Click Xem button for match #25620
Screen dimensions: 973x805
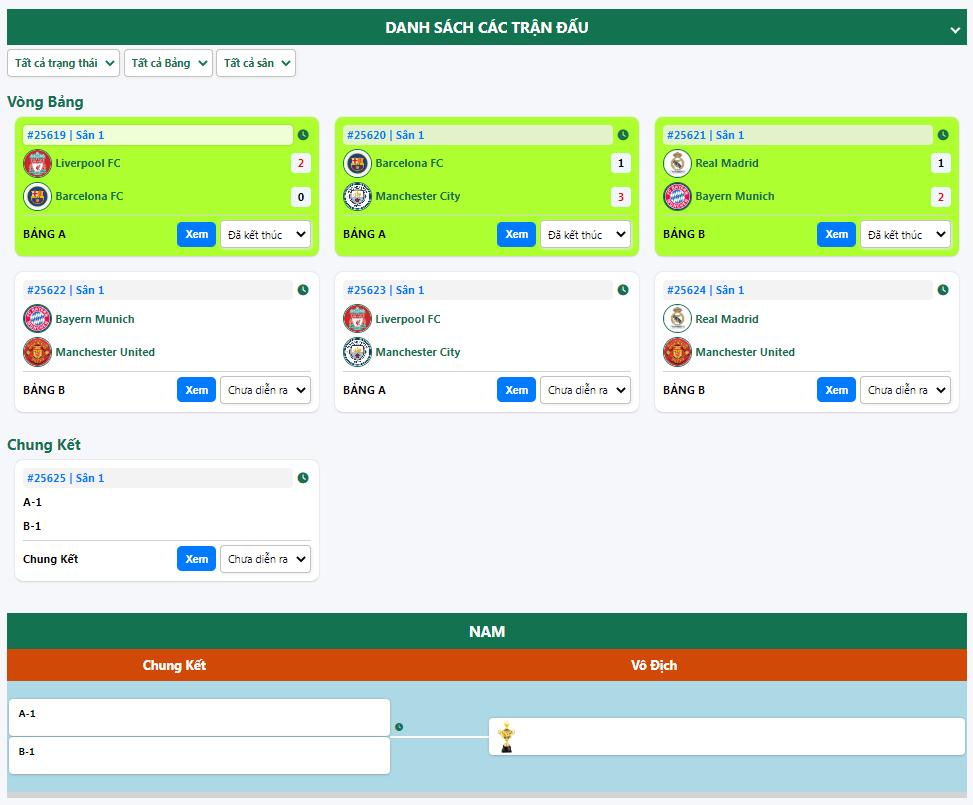(516, 234)
